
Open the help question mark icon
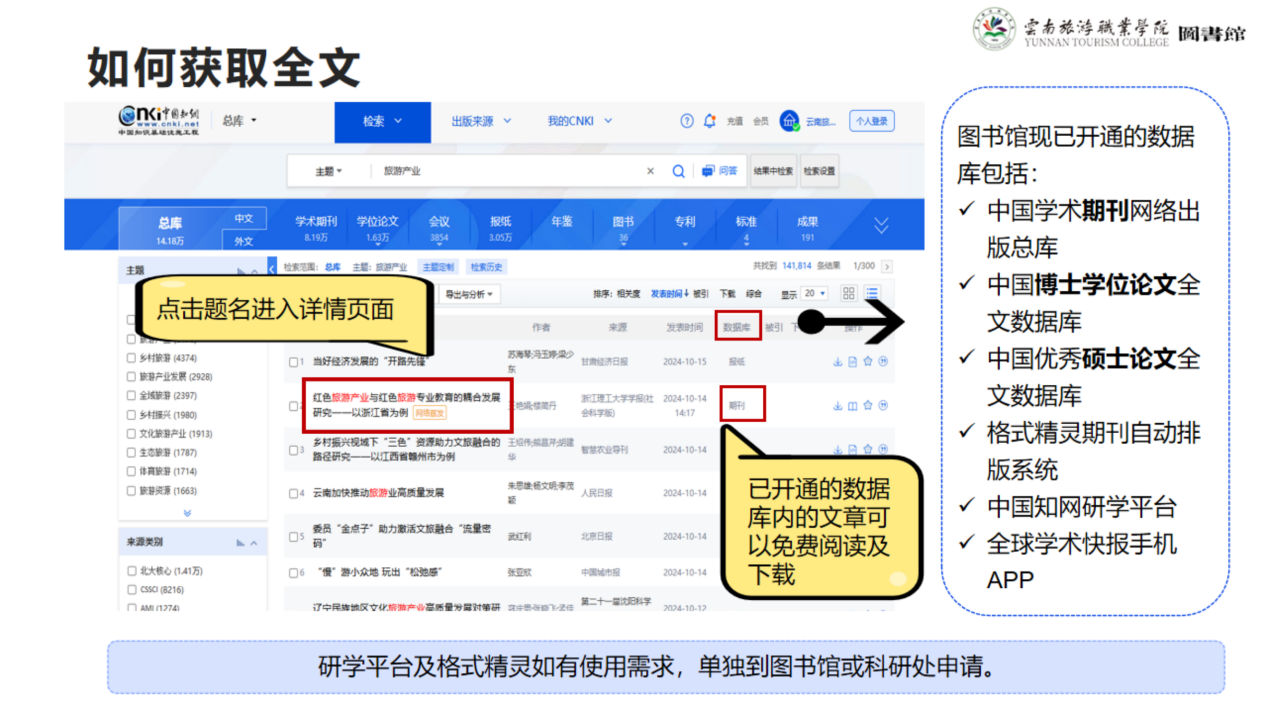(687, 121)
